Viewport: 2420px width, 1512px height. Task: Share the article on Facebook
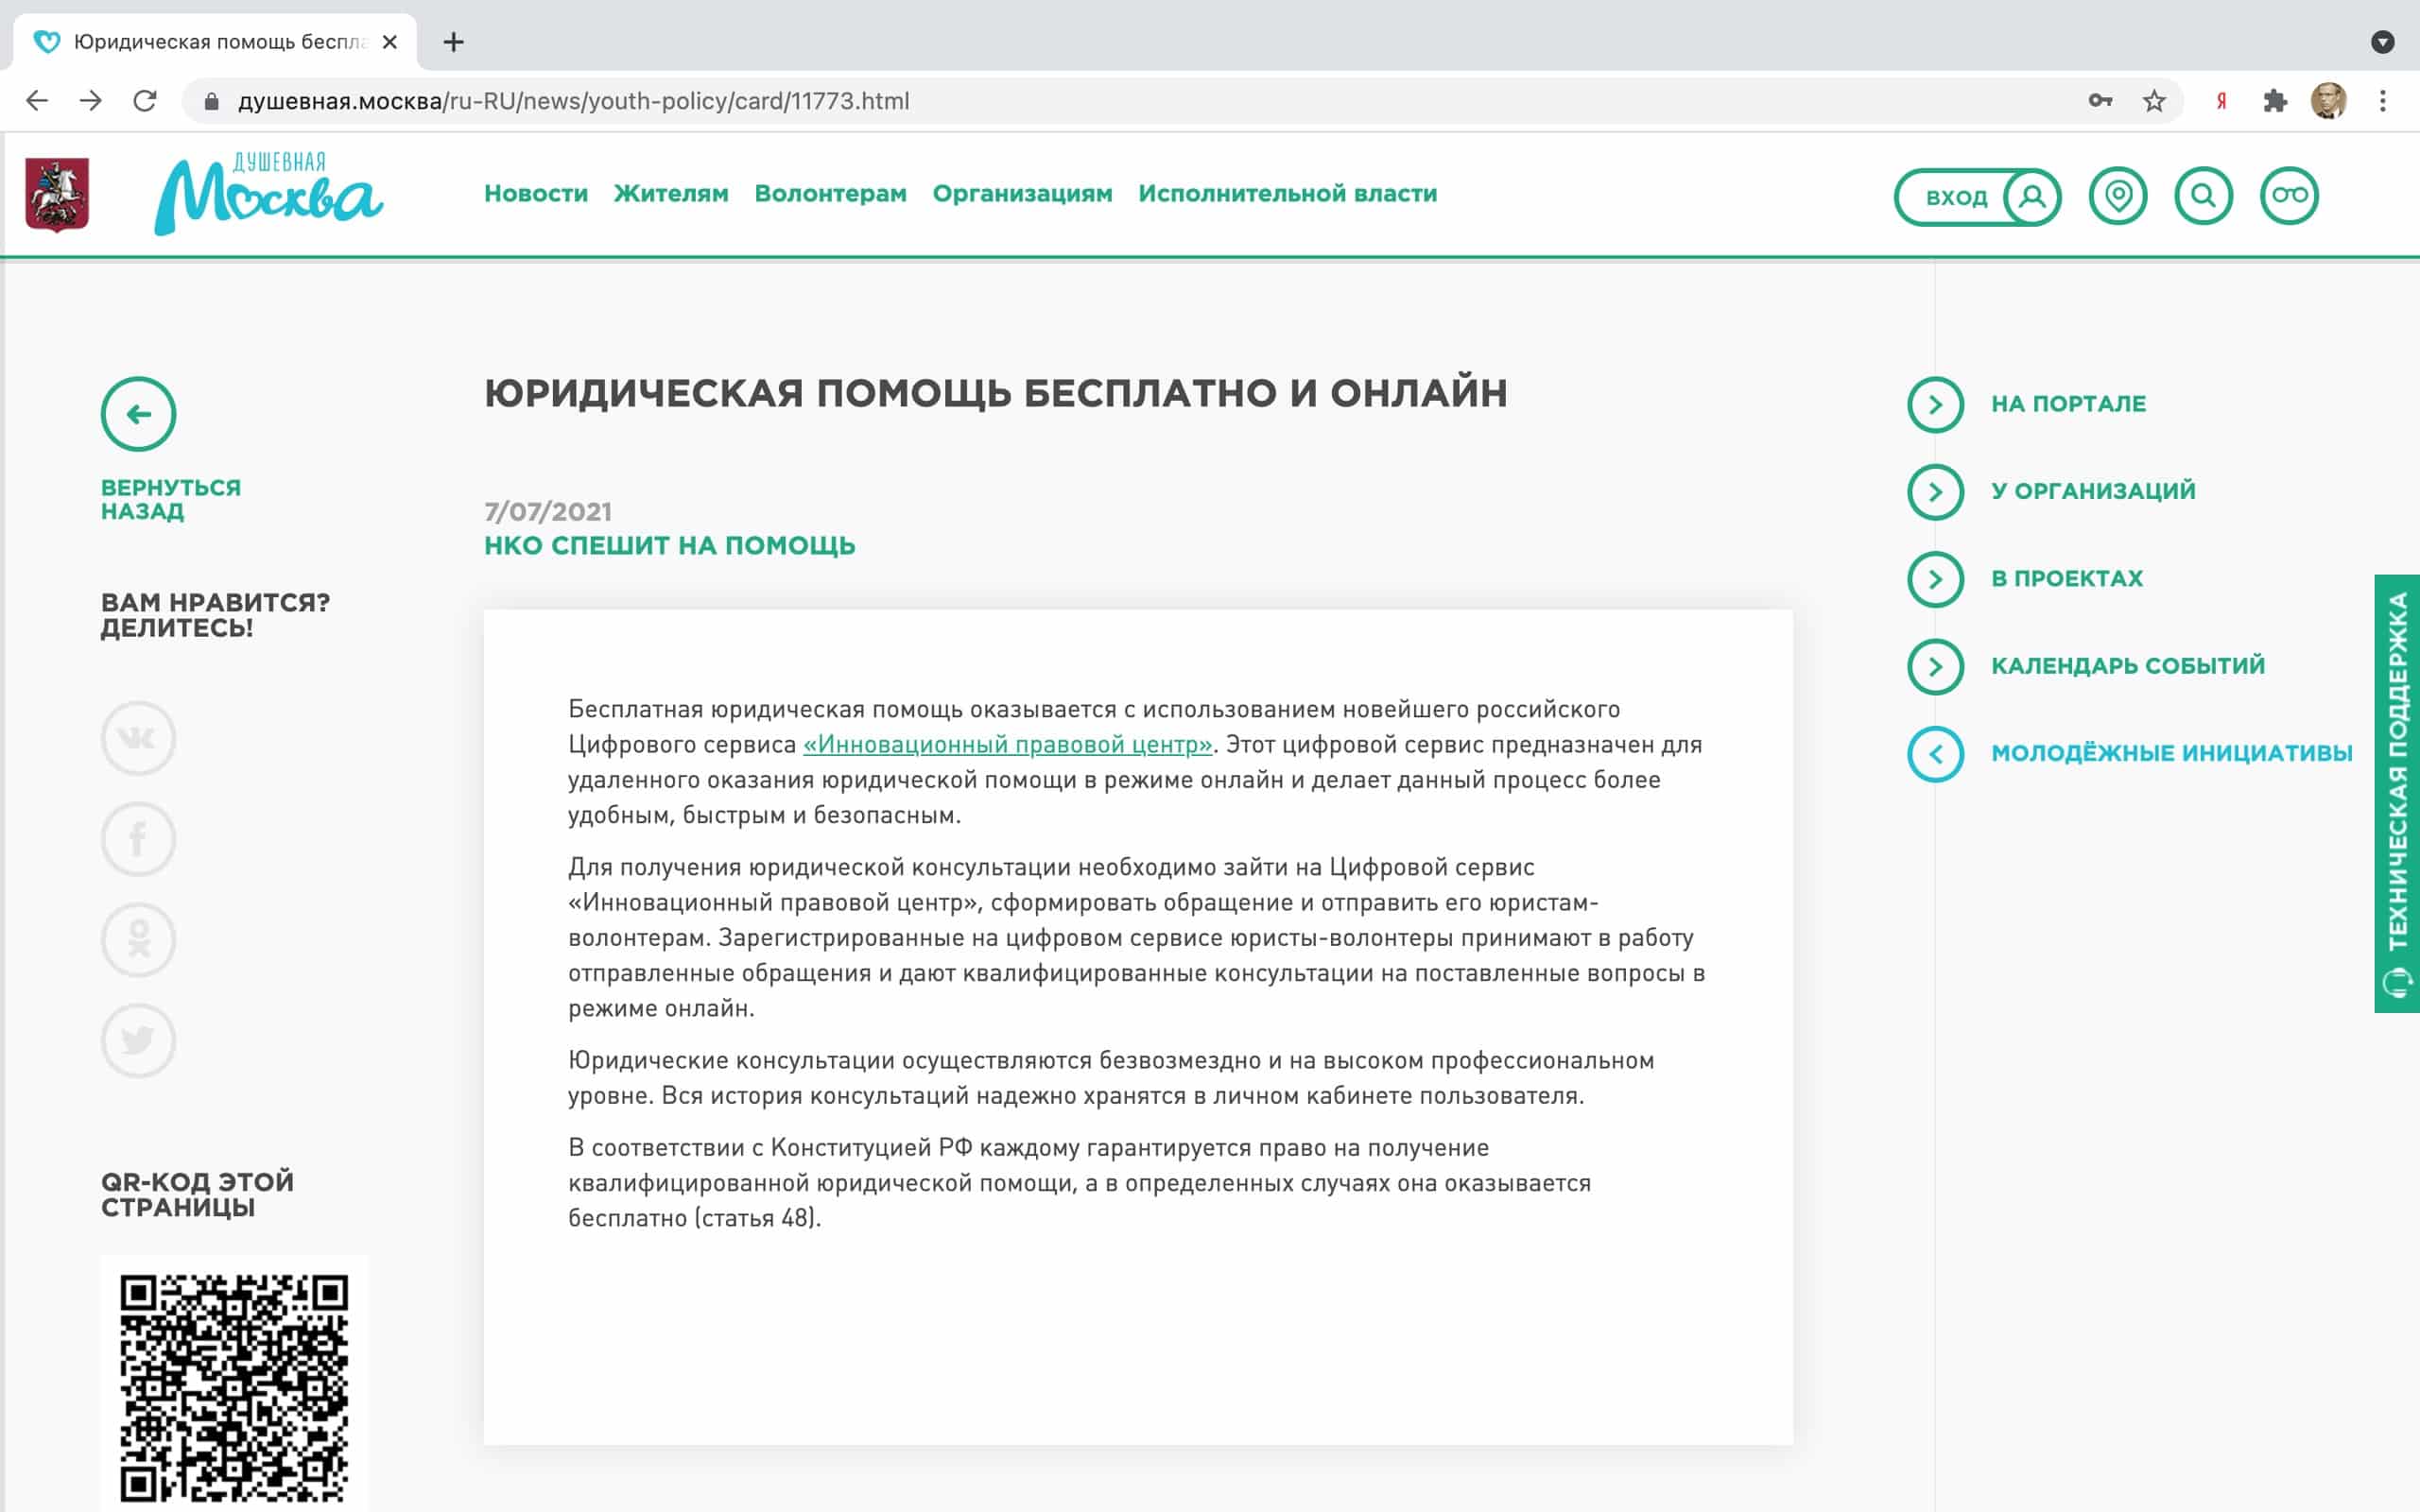pyautogui.click(x=138, y=838)
